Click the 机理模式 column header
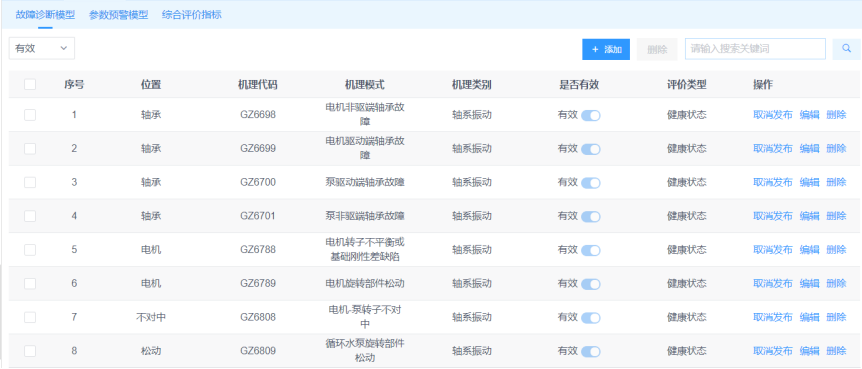862x369 pixels. 364,85
